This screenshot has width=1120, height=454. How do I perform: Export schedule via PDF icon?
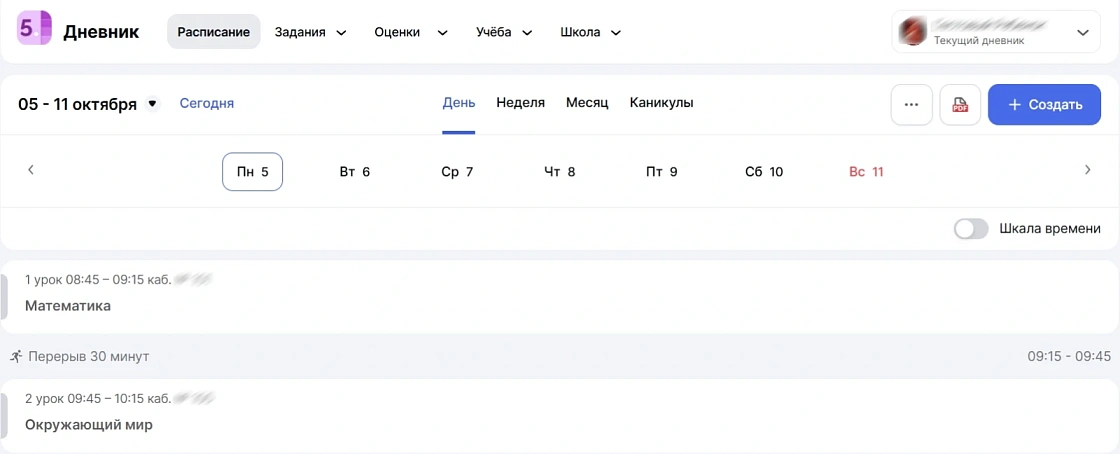[960, 105]
